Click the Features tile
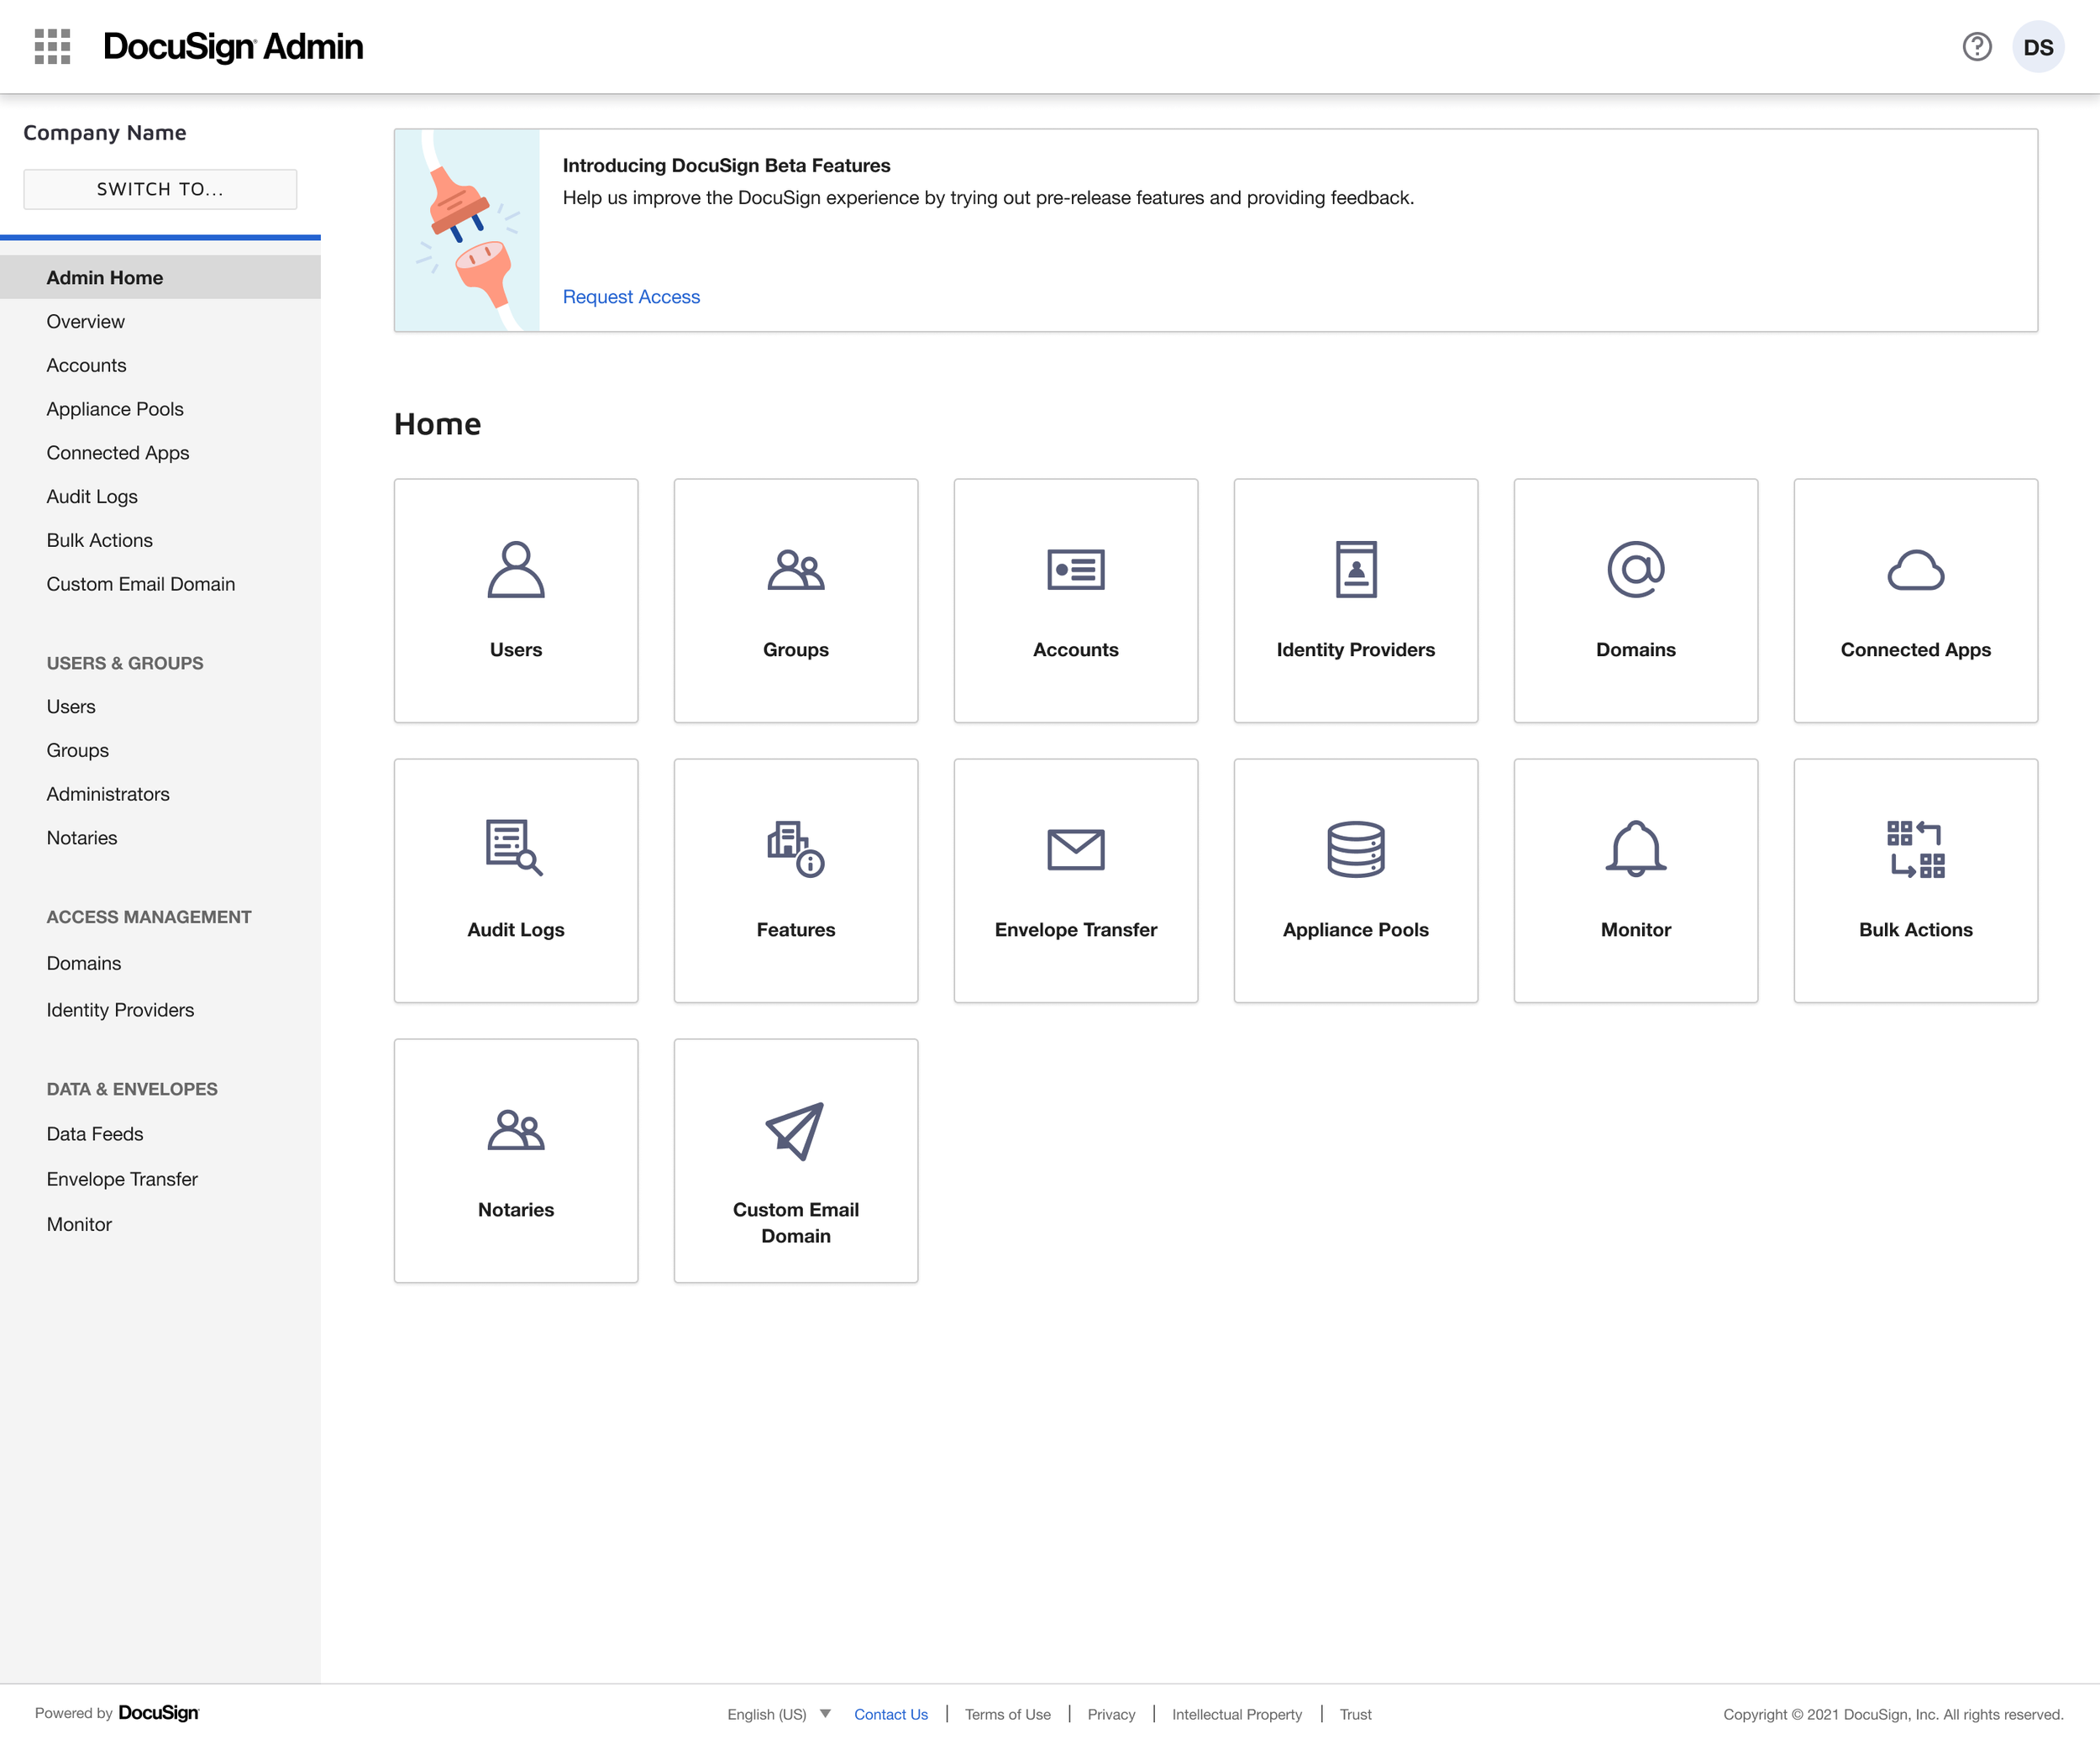 [x=795, y=880]
